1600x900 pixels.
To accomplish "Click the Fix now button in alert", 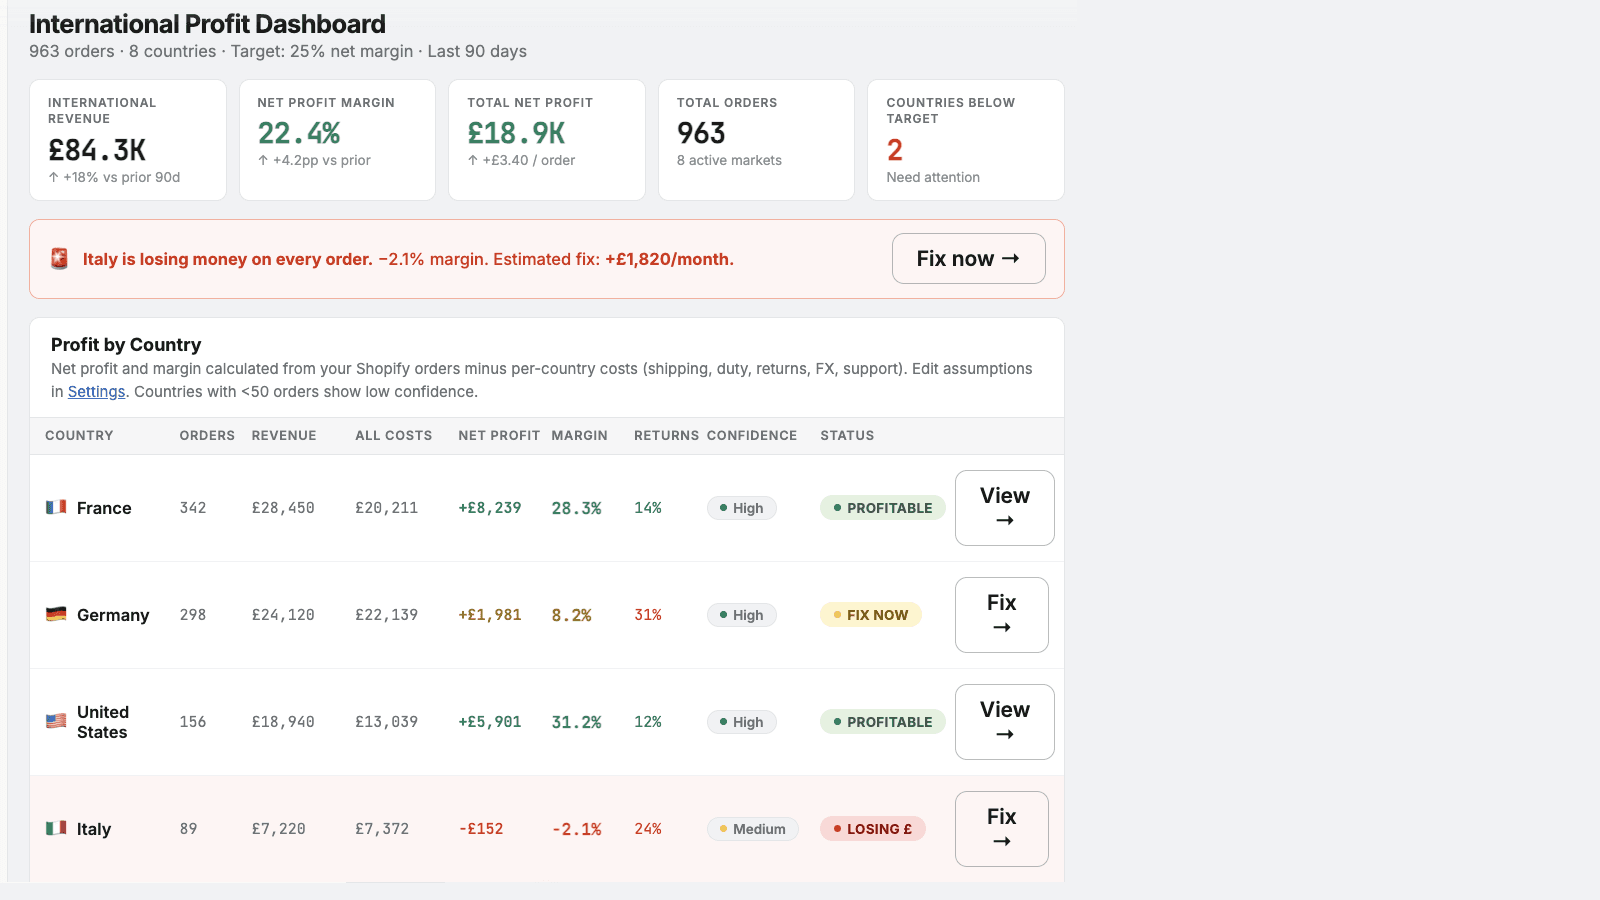I will click(968, 259).
